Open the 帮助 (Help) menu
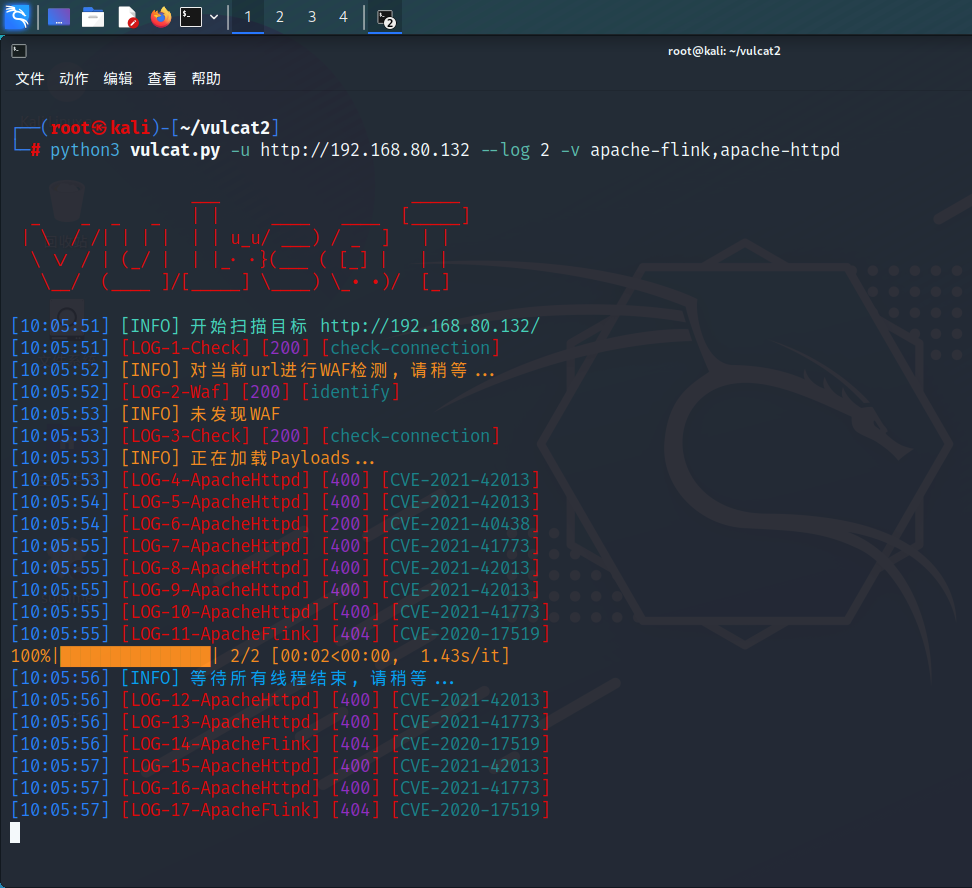The width and height of the screenshot is (972, 888). (x=206, y=79)
